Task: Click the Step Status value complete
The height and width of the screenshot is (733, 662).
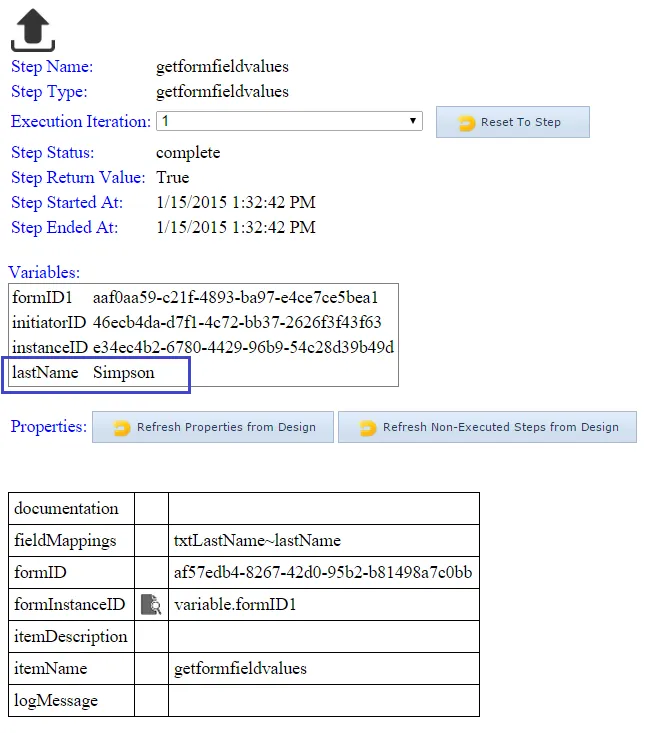Action: tap(188, 153)
